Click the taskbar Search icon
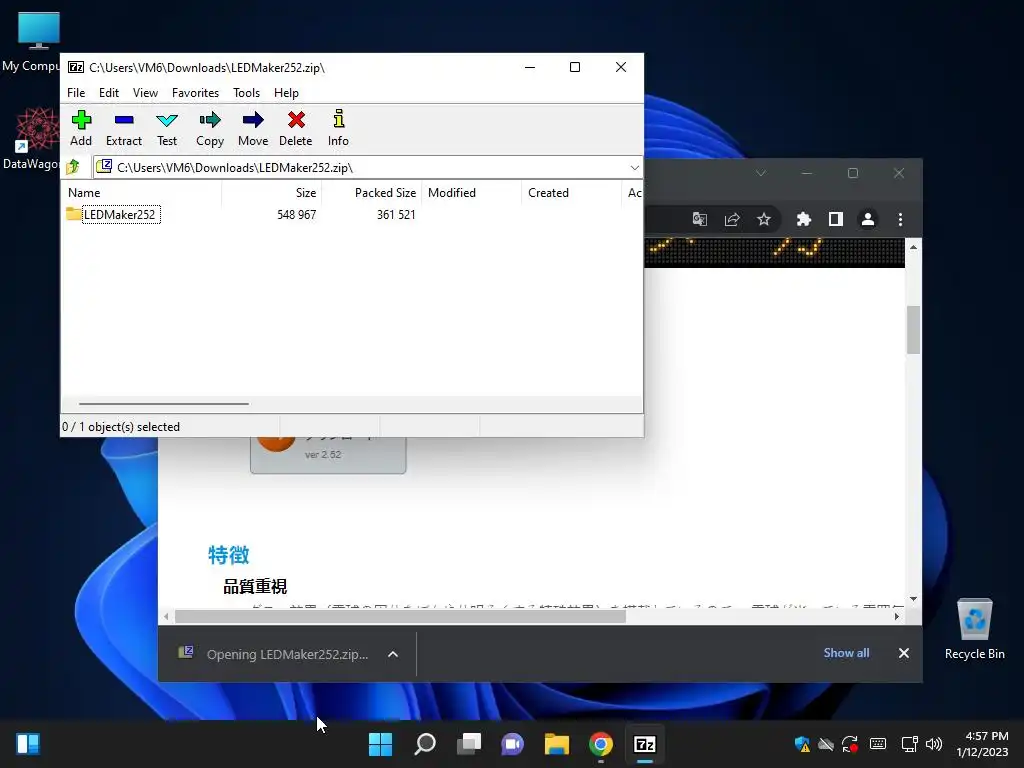Screen dimensions: 1024x768 (424, 744)
